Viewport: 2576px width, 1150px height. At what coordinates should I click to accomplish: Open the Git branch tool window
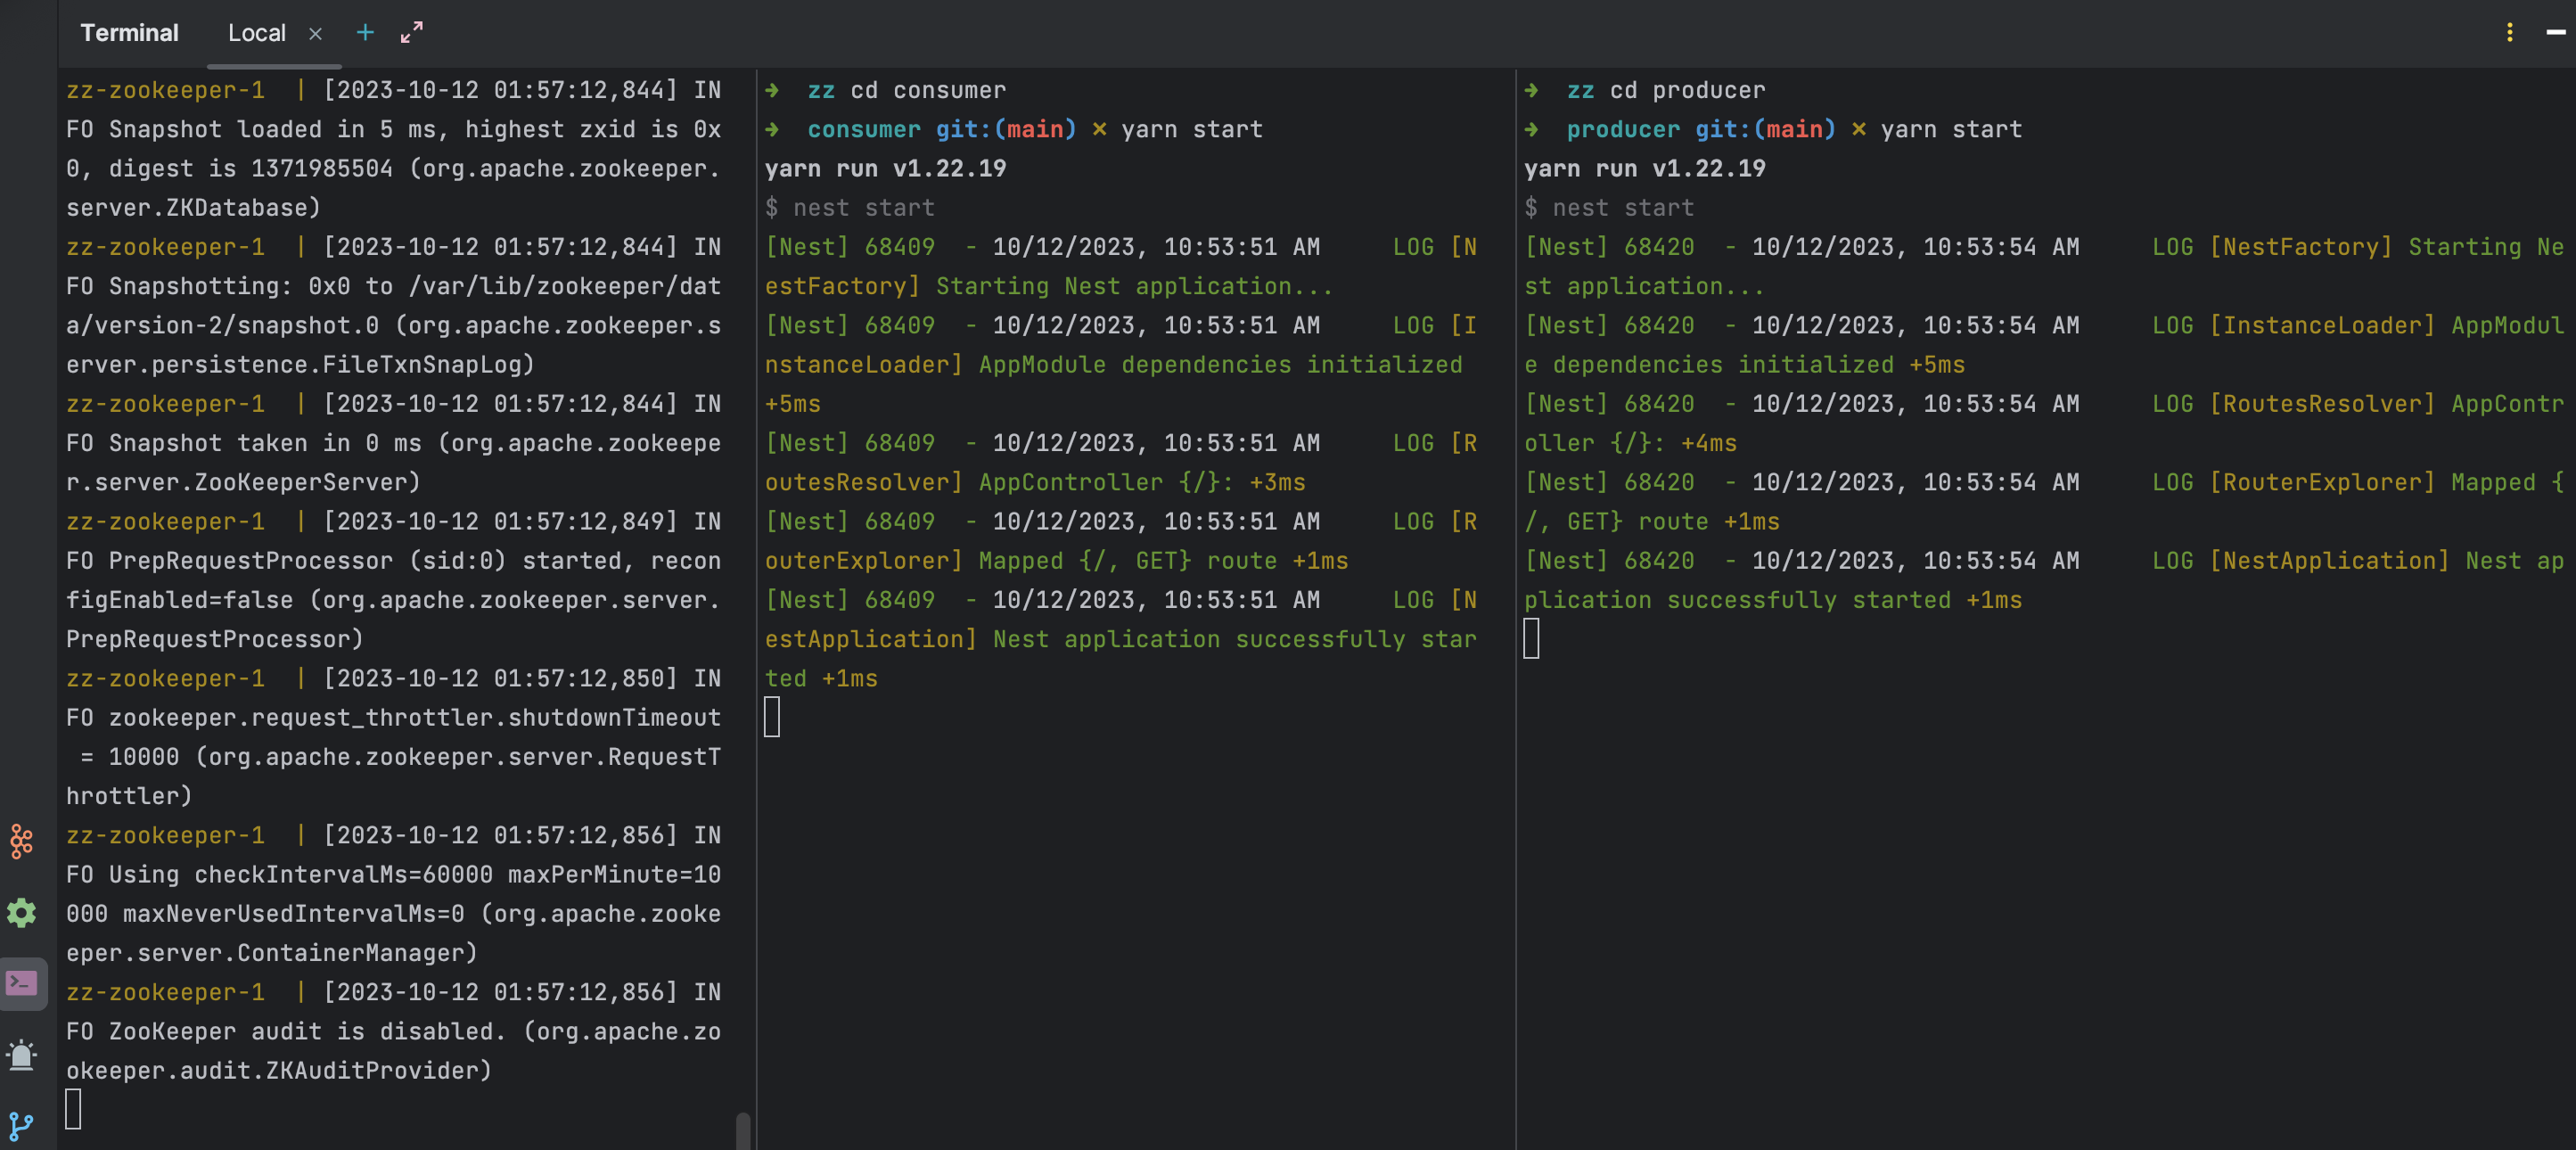click(21, 1126)
